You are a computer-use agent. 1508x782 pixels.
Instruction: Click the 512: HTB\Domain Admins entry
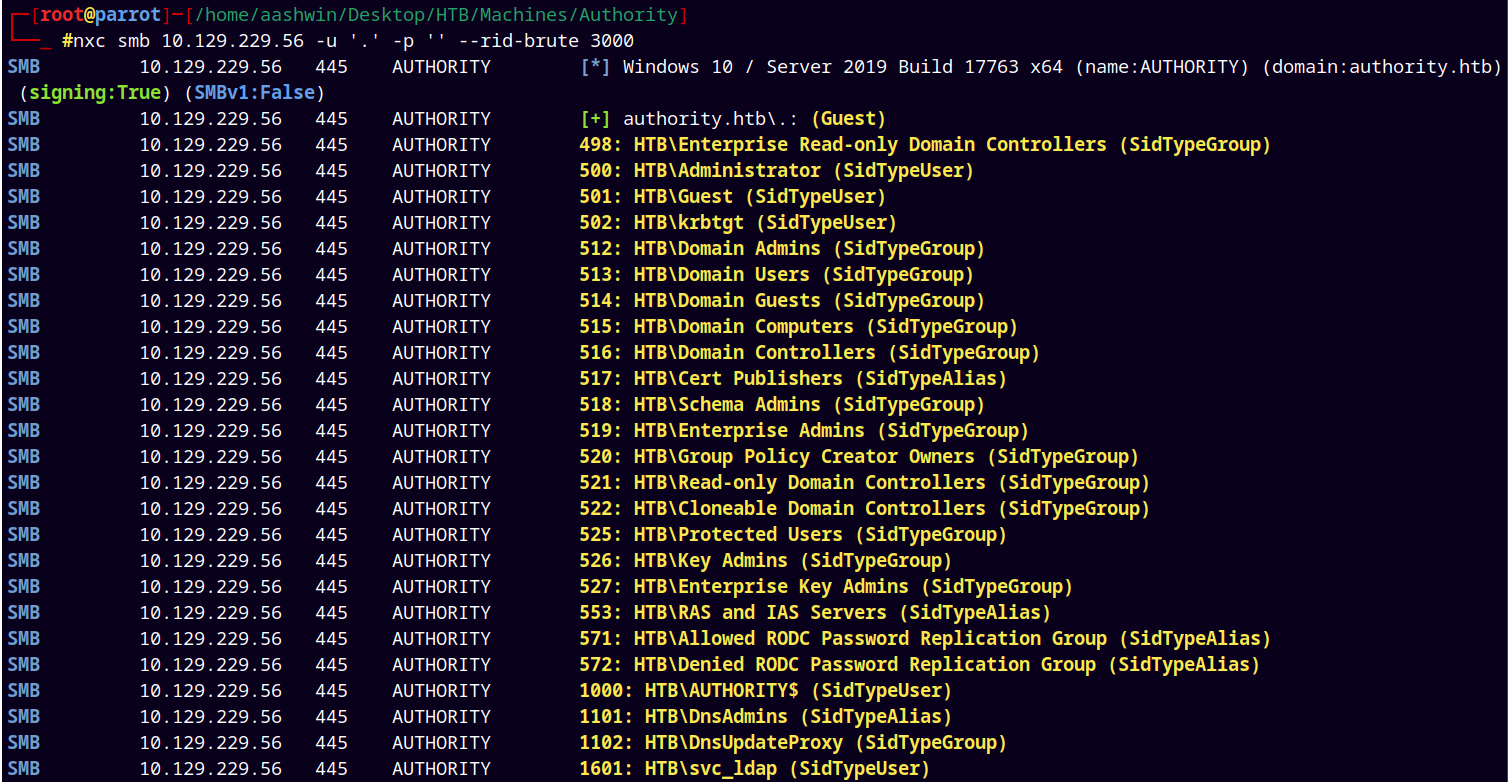pyautogui.click(x=782, y=249)
